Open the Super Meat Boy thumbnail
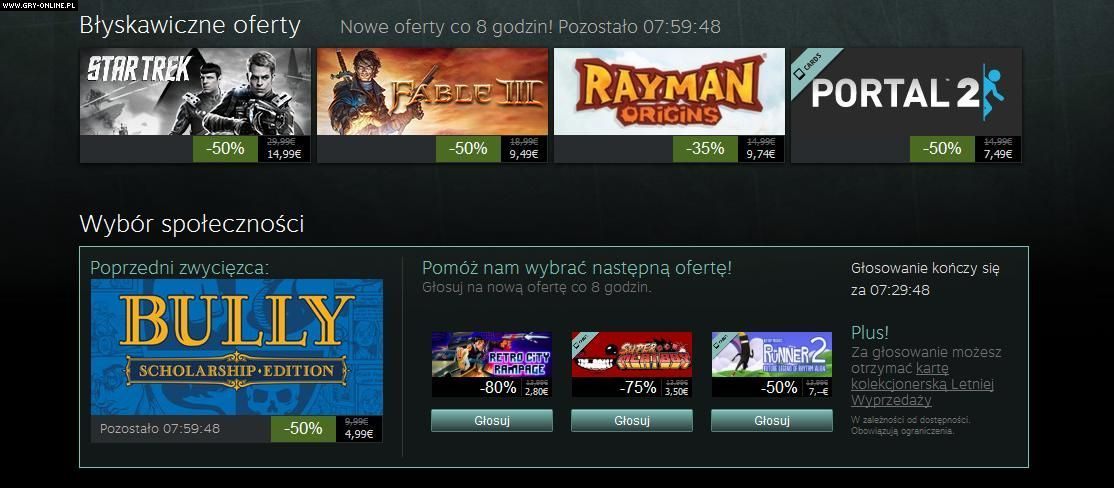Image resolution: width=1114 pixels, height=488 pixels. [632, 354]
